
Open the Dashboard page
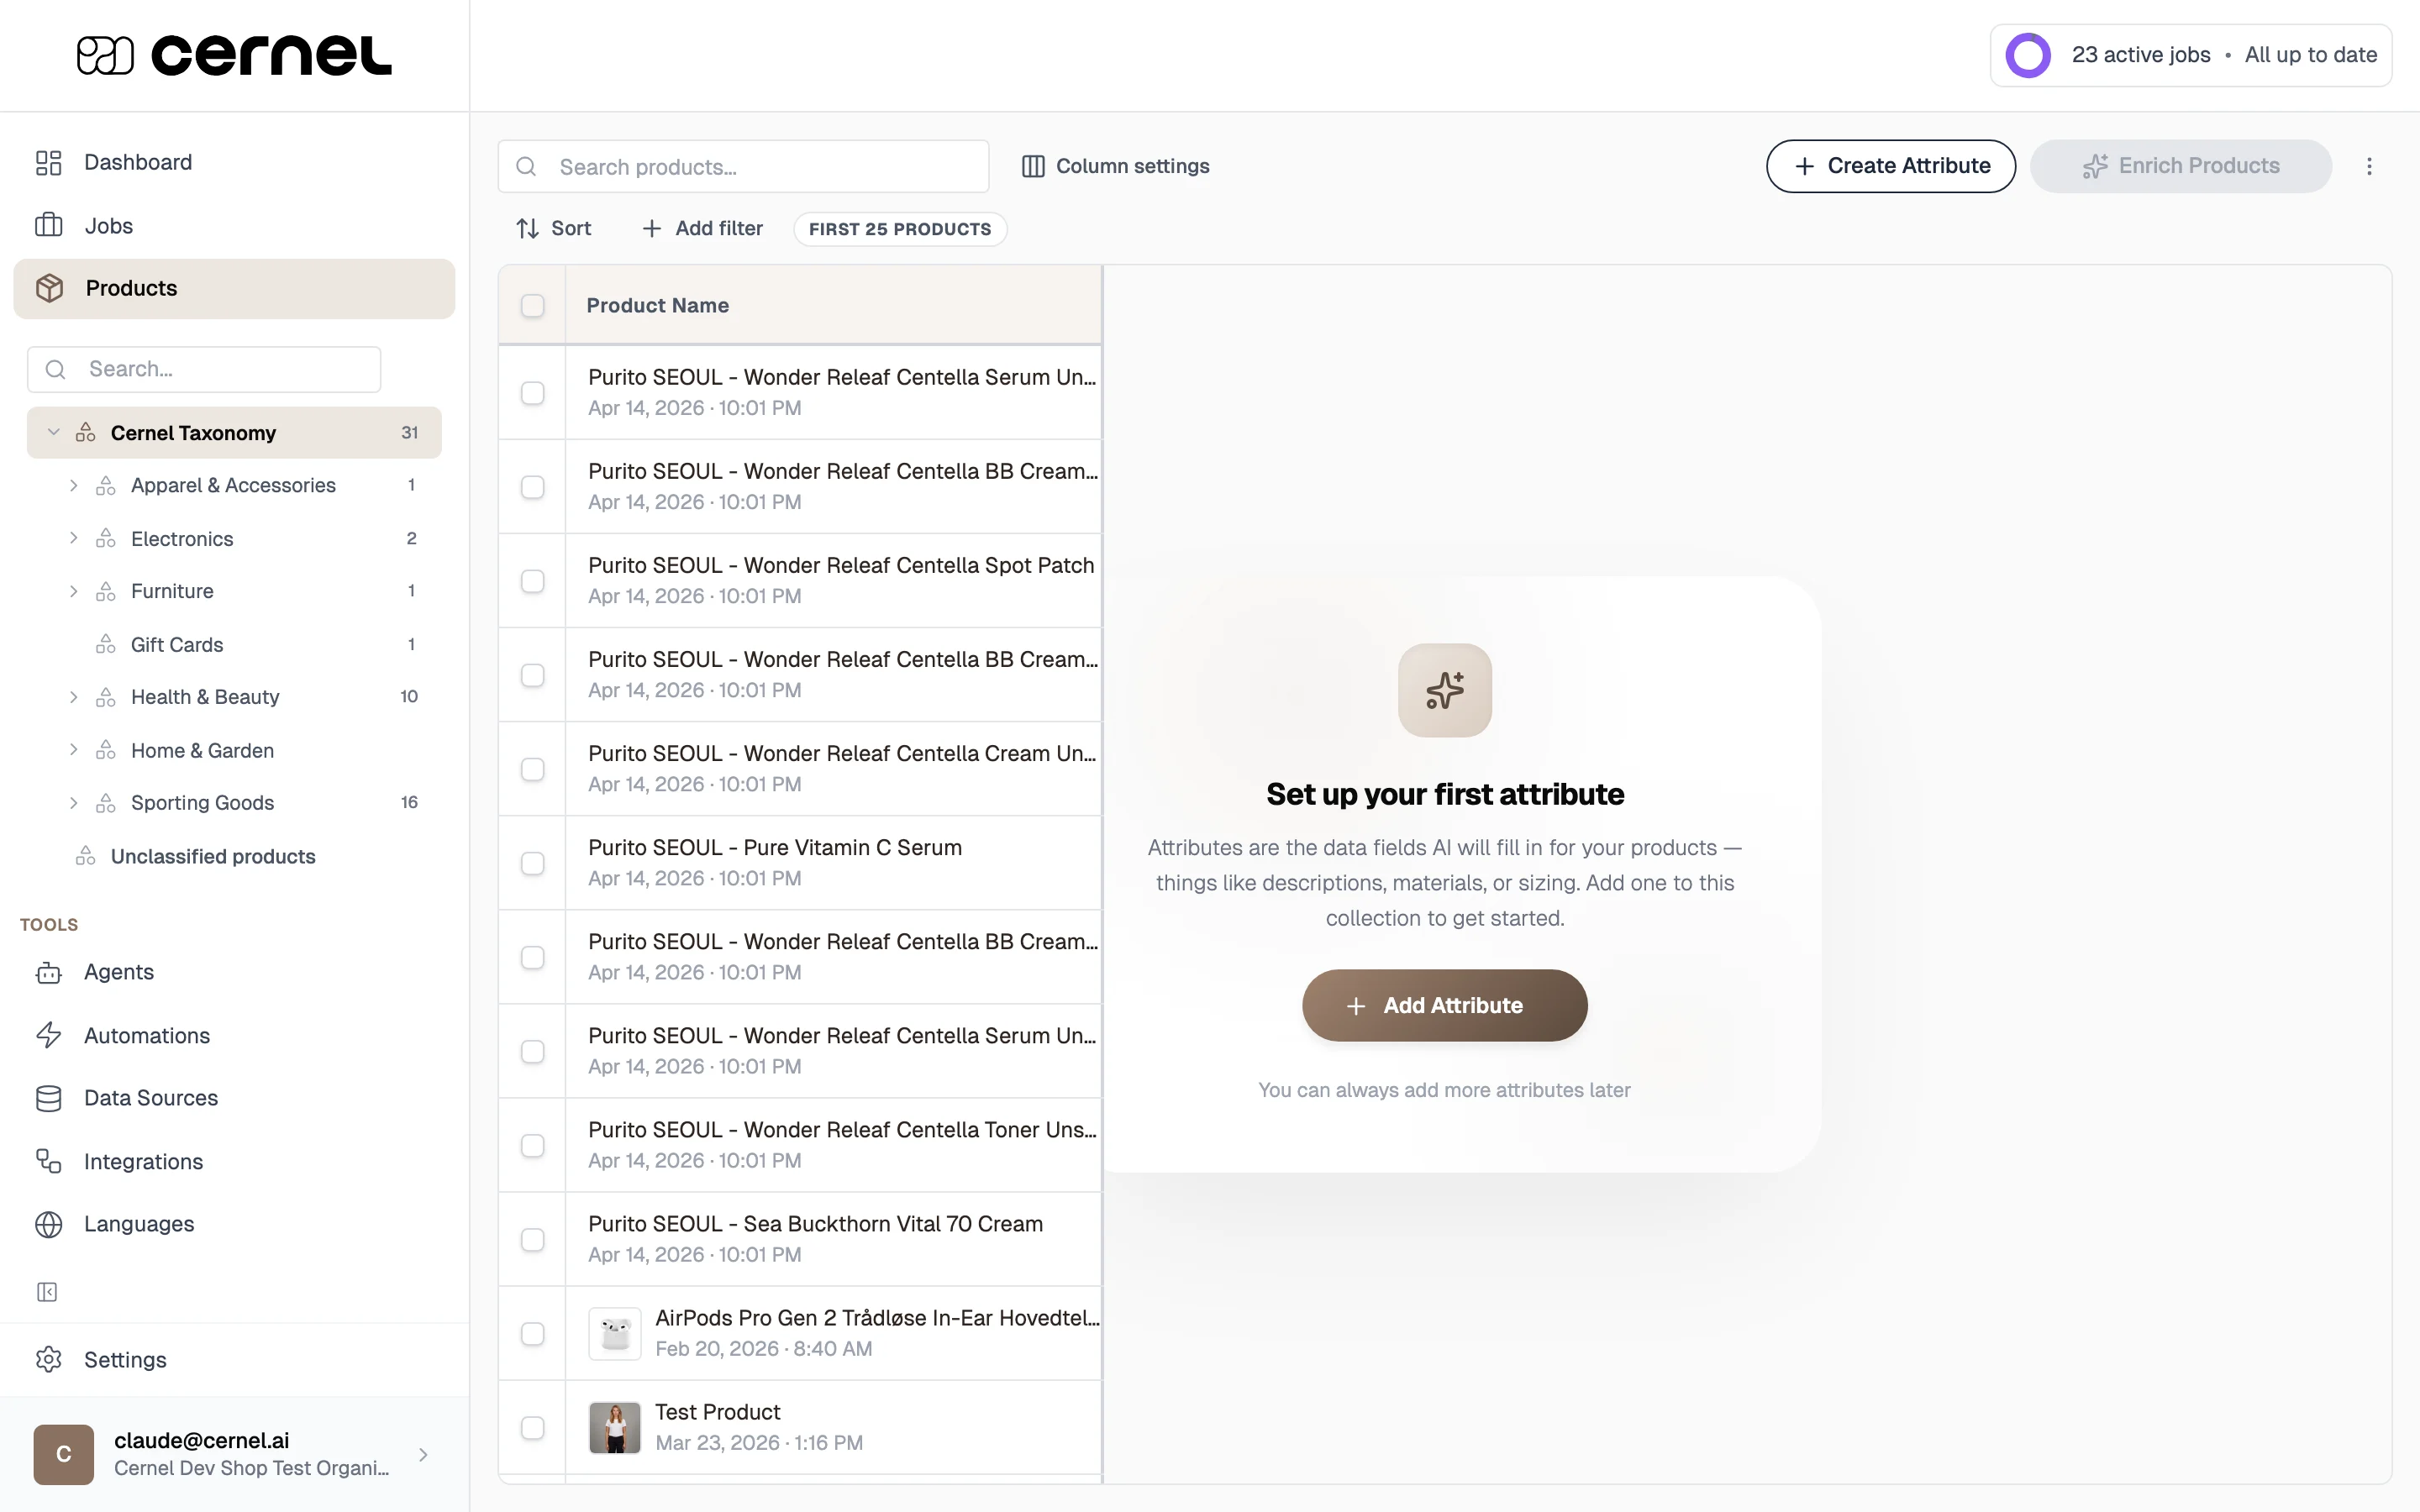tap(234, 162)
